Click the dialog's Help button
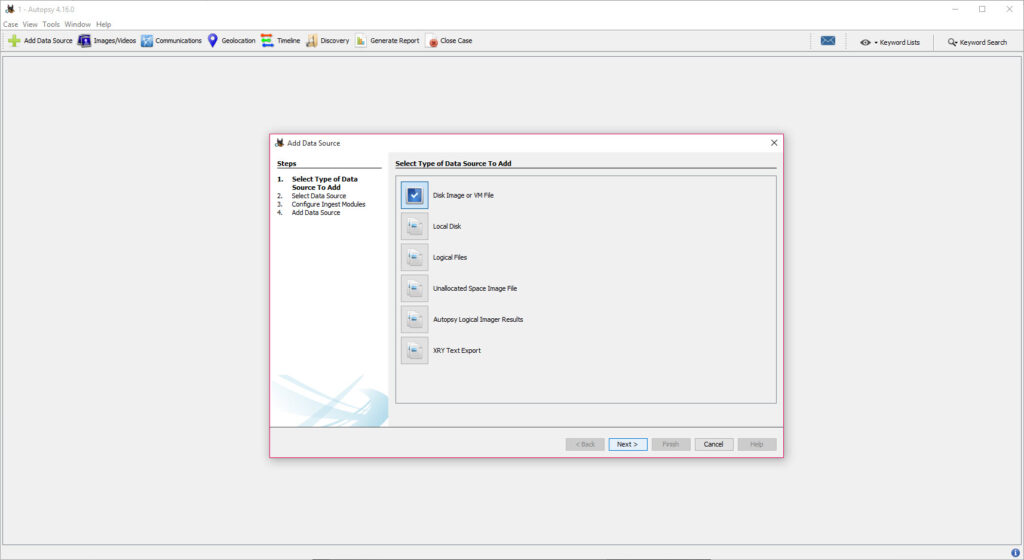Screen dimensions: 1024x560 tap(757, 444)
